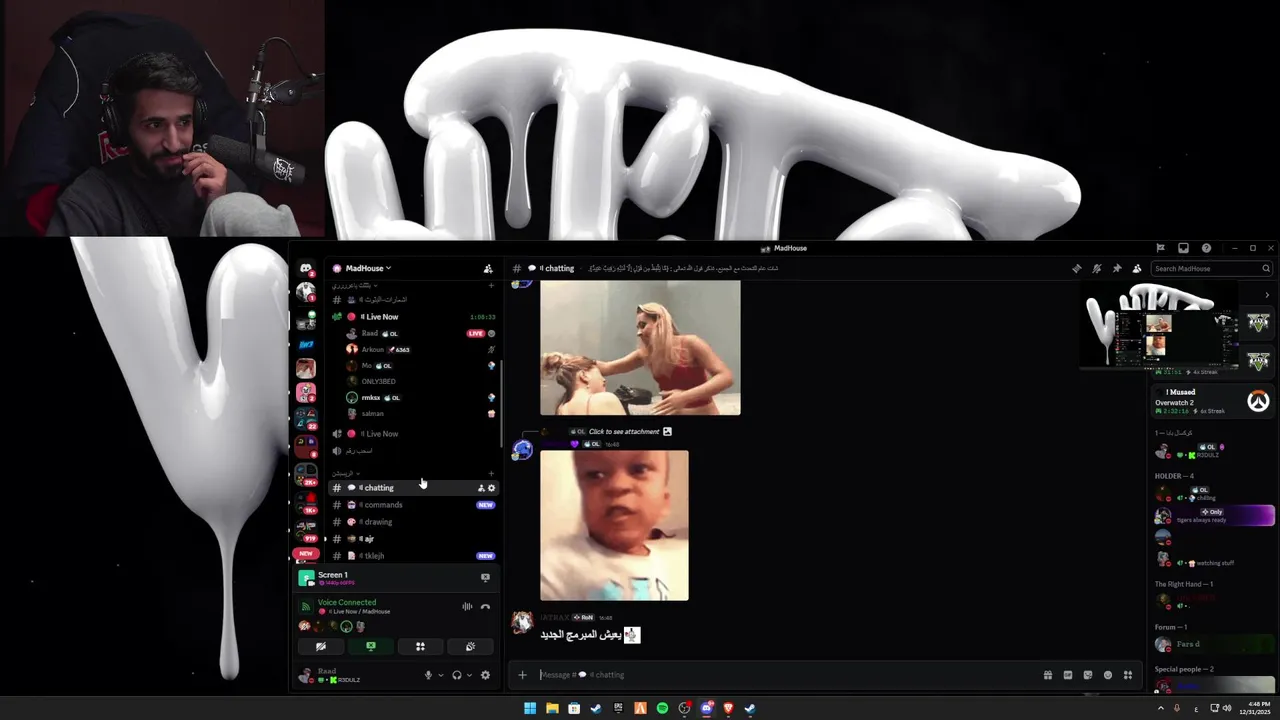Type in the Message chatting input field
This screenshot has height=720, width=1280.
(x=785, y=675)
